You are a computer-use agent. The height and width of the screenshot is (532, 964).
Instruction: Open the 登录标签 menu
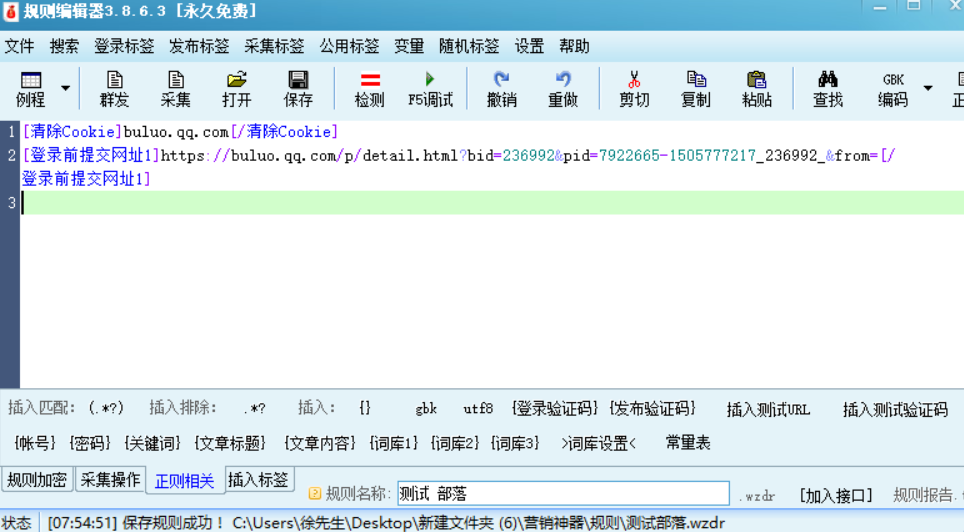[x=124, y=46]
